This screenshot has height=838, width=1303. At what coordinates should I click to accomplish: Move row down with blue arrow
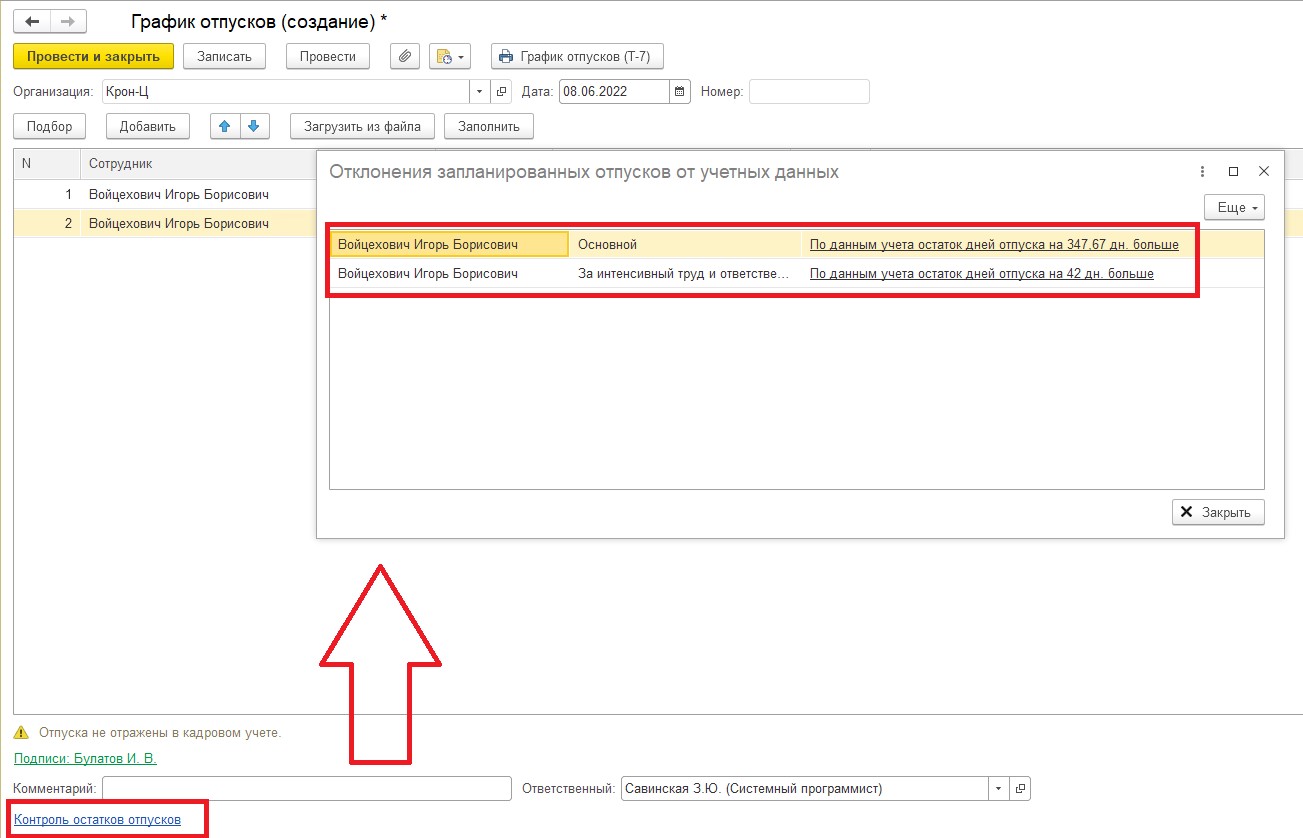pyautogui.click(x=254, y=126)
